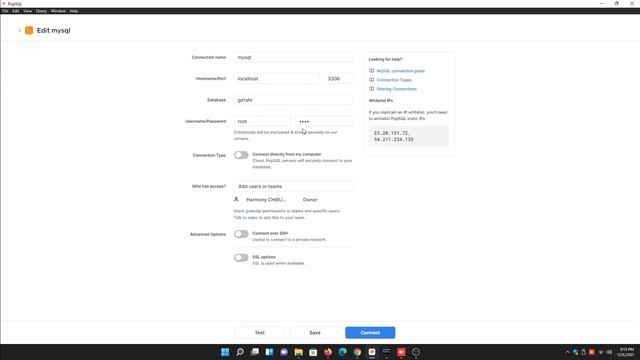Open Sharing Connections help link

click(x=396, y=89)
